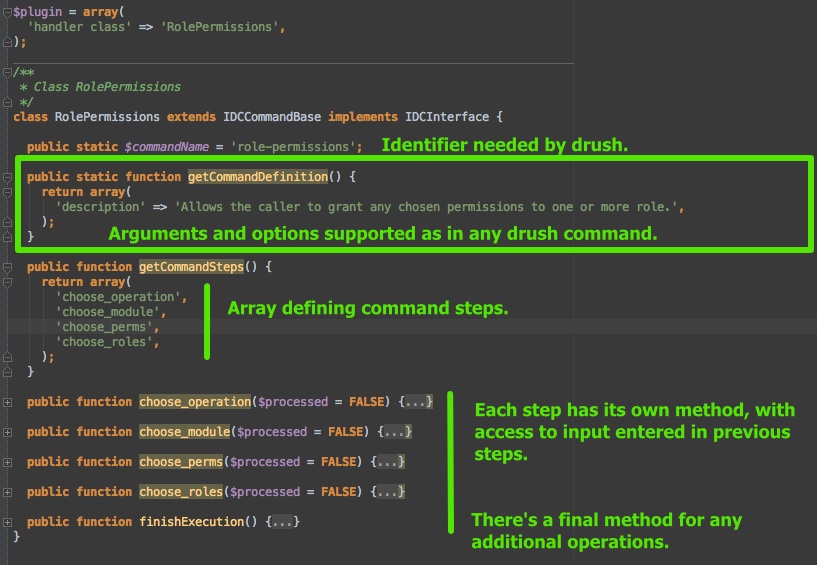The image size is (817, 565).
Task: Click the 'role-permissions' string value
Action: pos(293,147)
